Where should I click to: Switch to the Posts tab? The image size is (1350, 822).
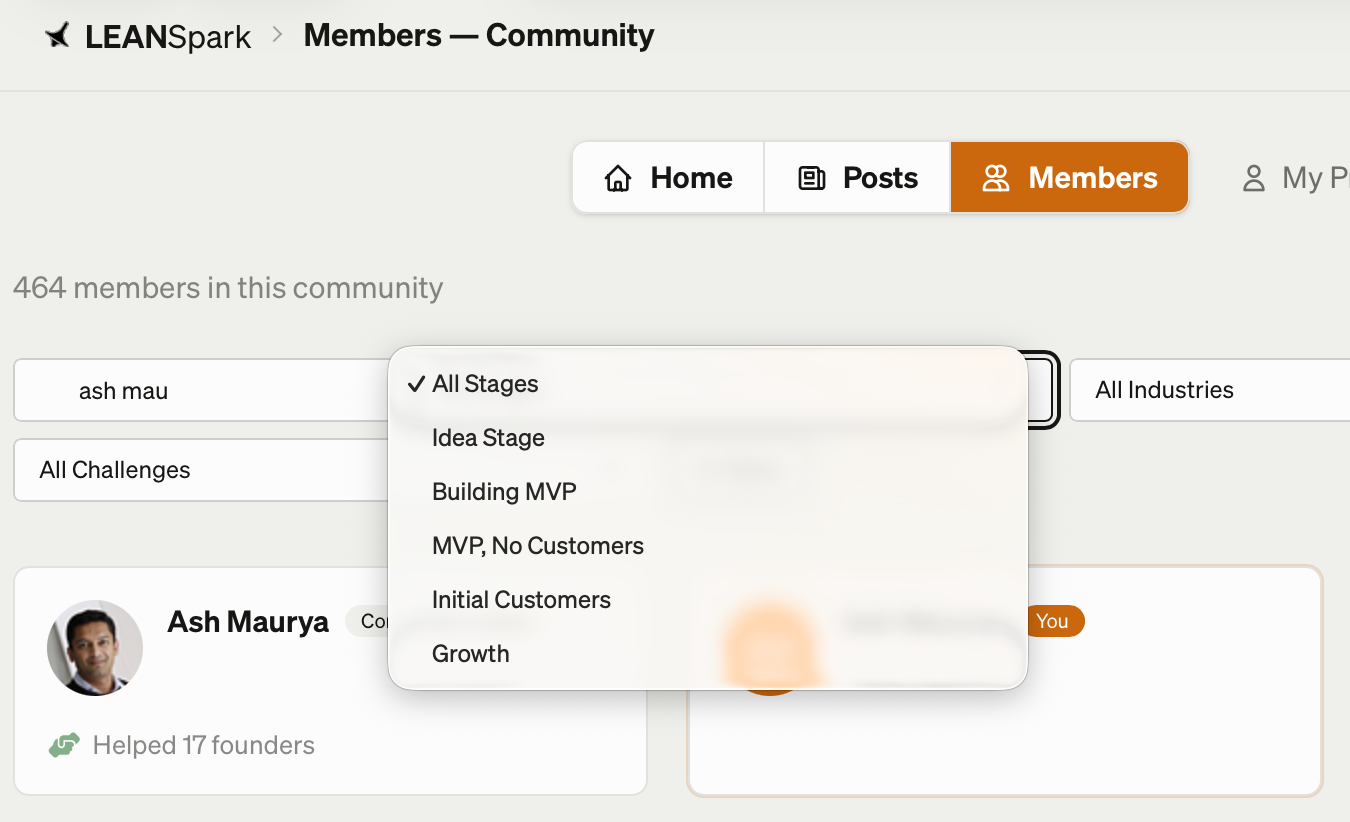pos(857,177)
